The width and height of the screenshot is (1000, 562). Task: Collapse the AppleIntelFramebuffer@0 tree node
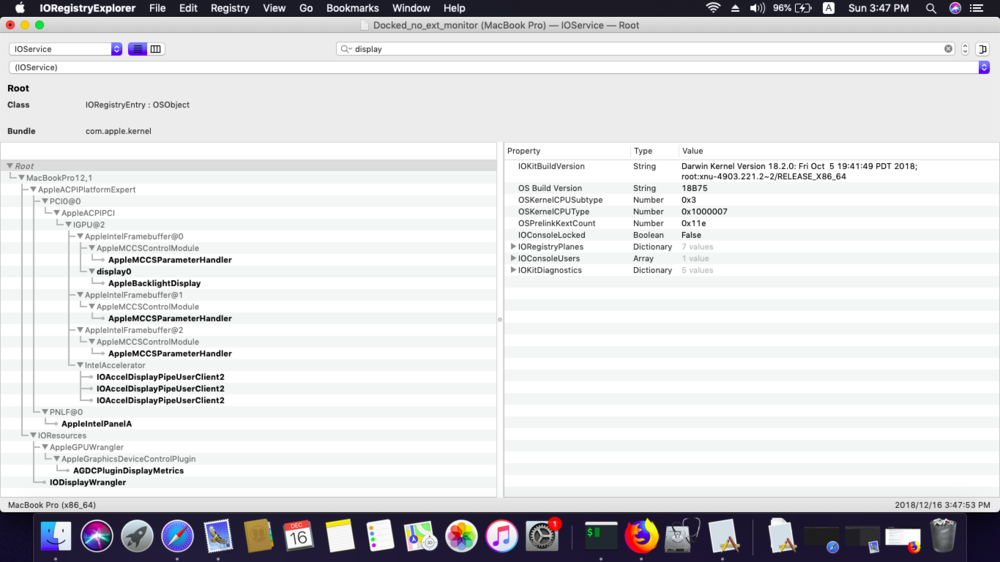point(80,237)
